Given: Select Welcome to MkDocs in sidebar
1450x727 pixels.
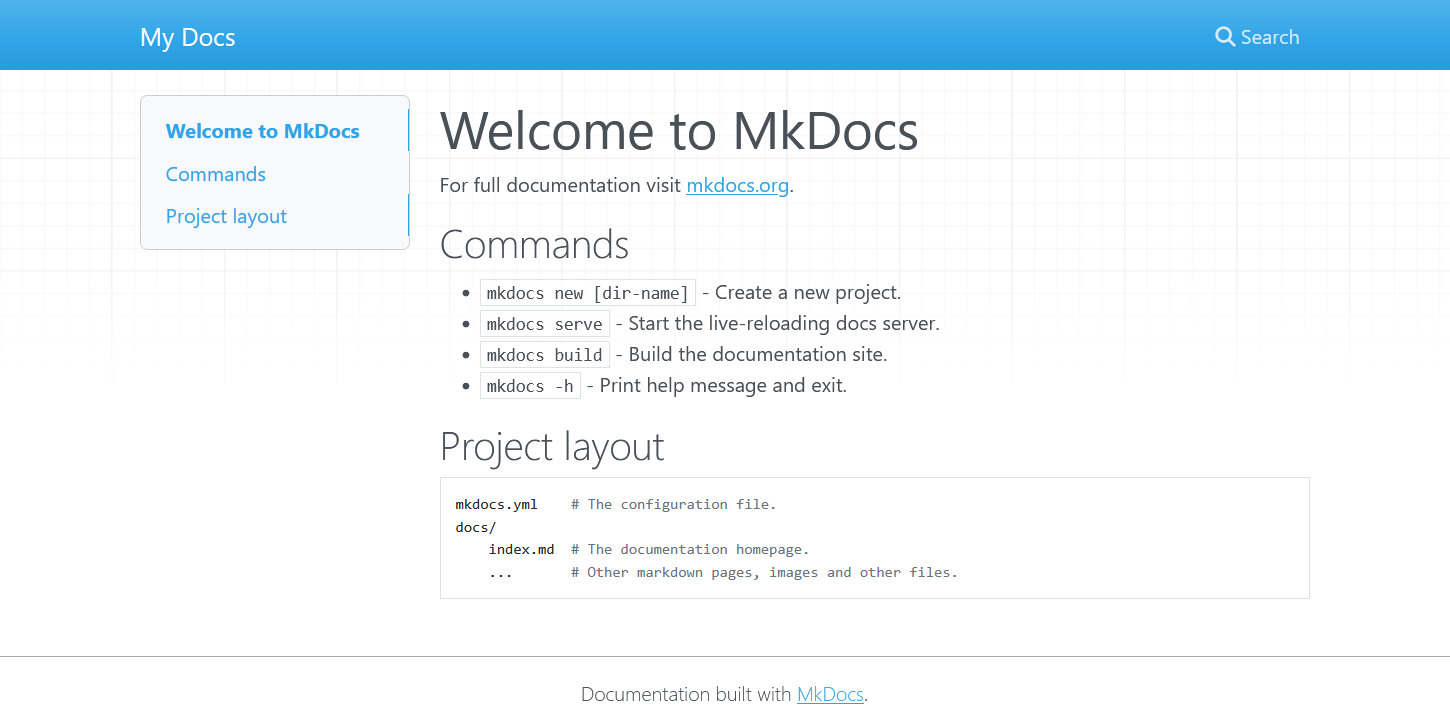Looking at the screenshot, I should point(262,131).
